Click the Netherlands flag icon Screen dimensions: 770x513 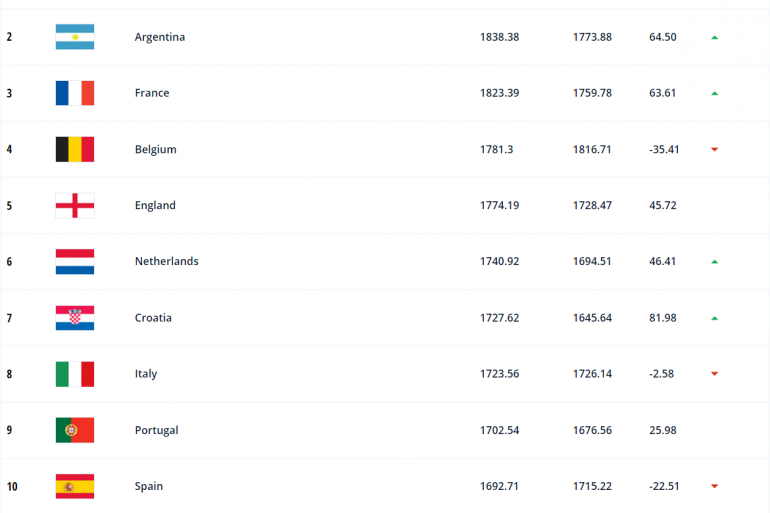(74, 261)
